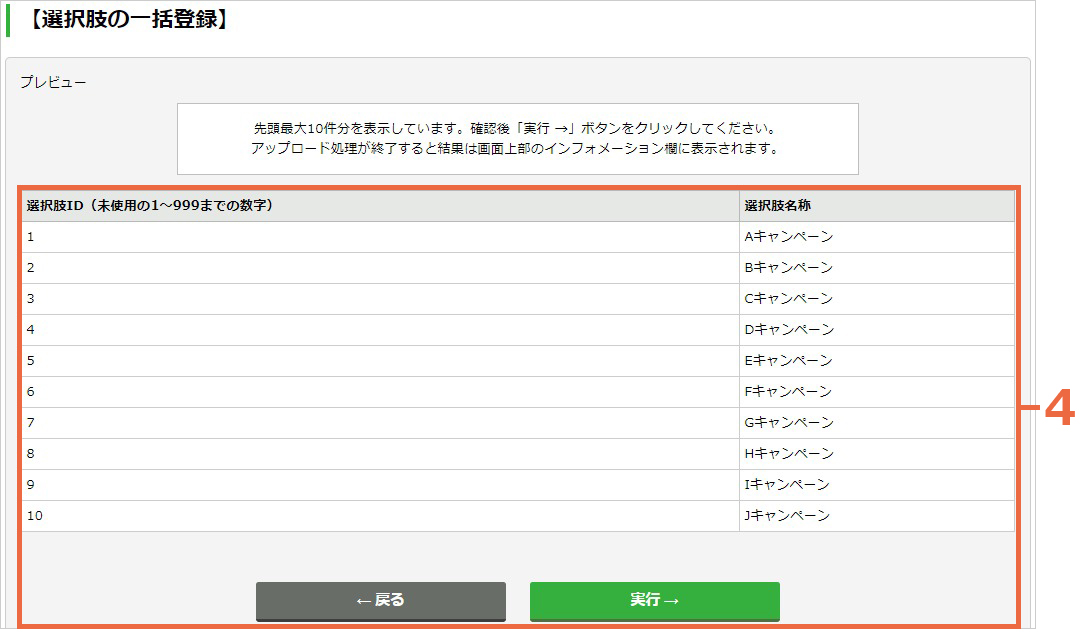The height and width of the screenshot is (636, 1081).
Task: Click ID cell 2 in the table
Action: 380,268
